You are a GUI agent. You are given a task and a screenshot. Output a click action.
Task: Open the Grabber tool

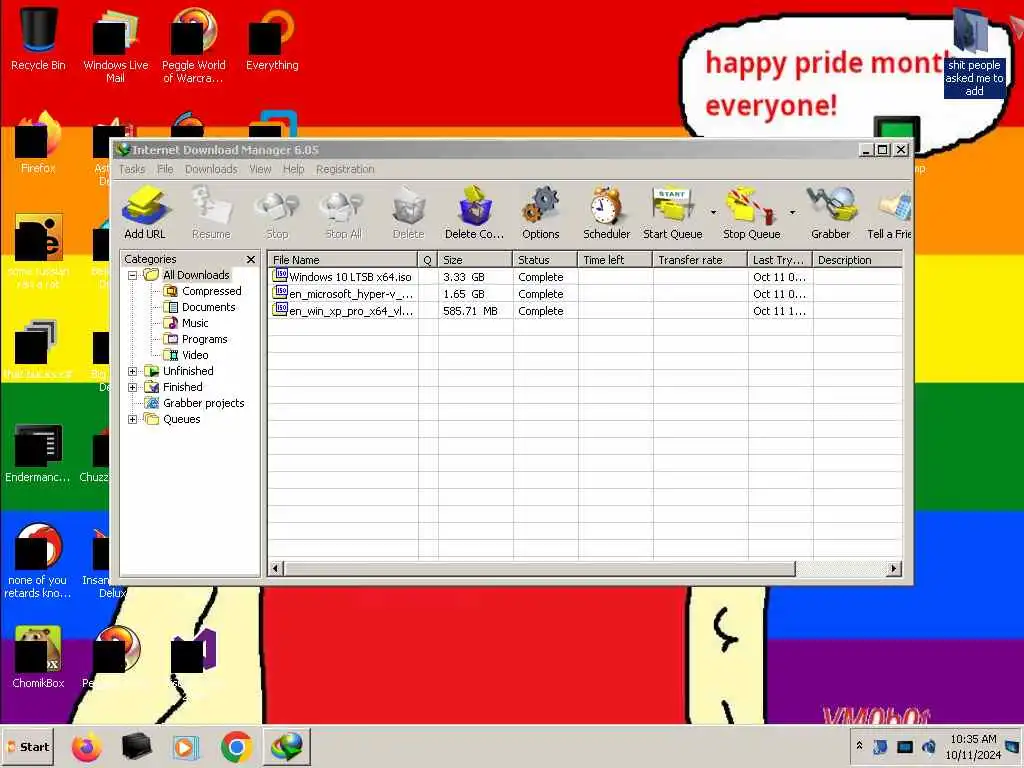click(831, 212)
